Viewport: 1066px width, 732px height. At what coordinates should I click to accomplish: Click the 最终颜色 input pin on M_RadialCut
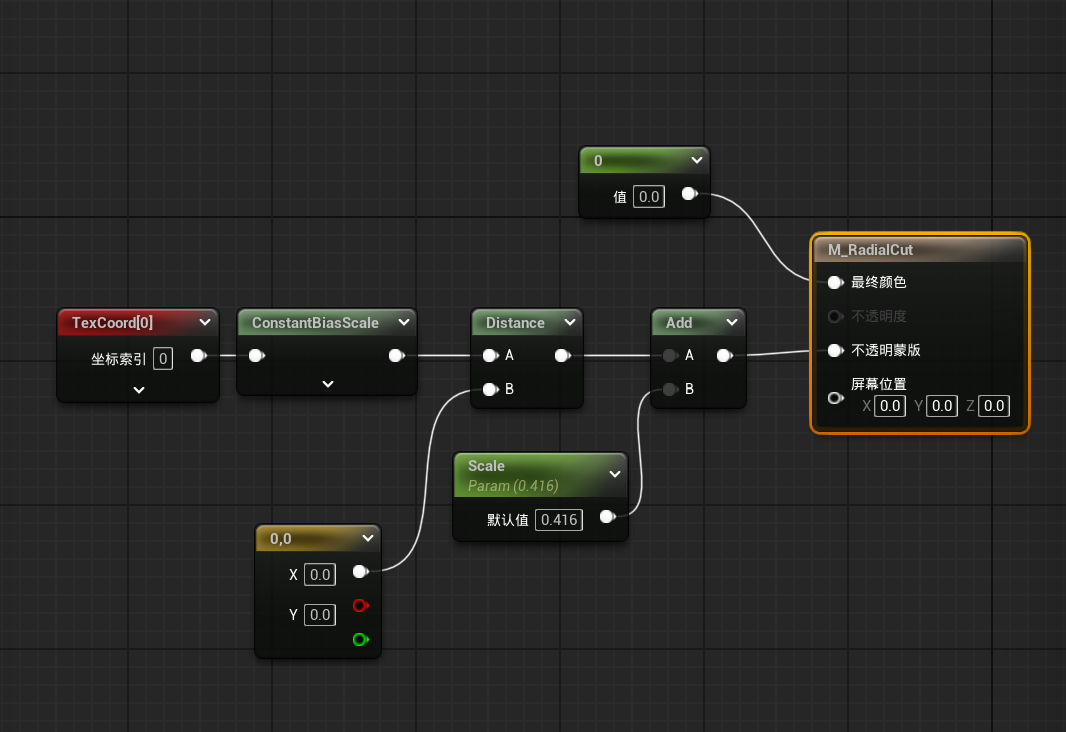[x=834, y=283]
